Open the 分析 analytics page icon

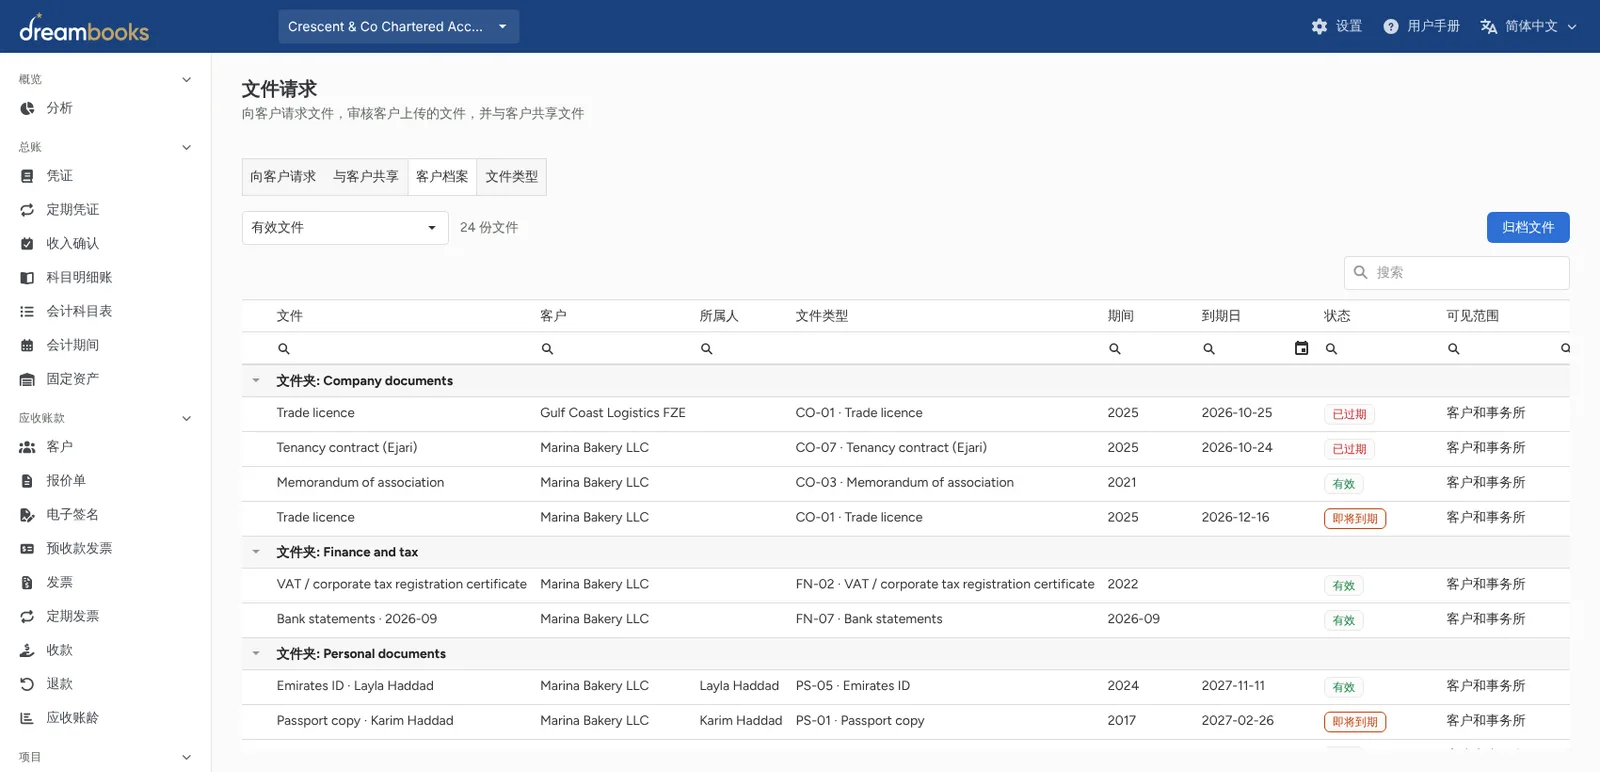[27, 108]
